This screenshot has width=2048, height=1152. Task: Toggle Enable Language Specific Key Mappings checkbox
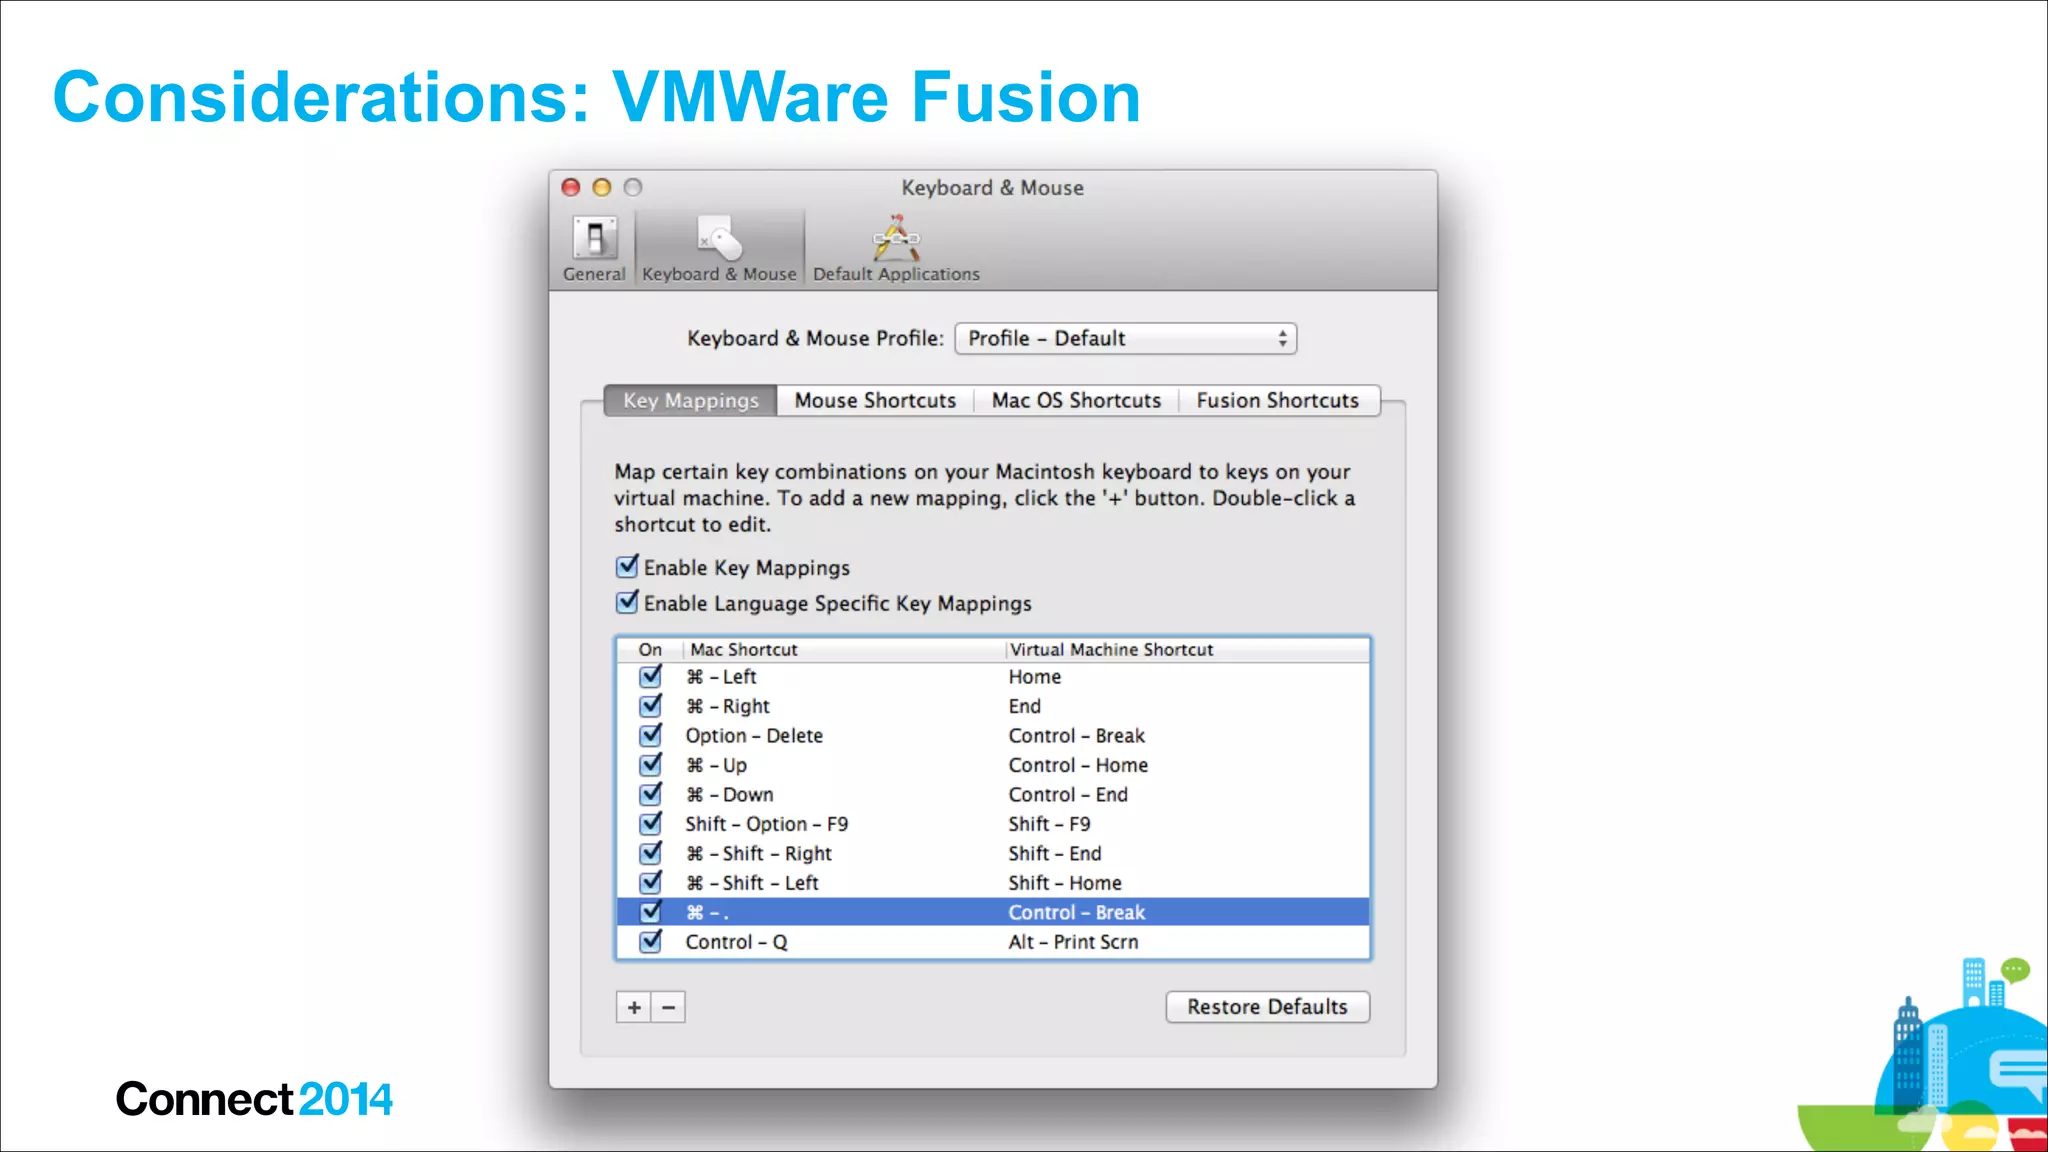[627, 602]
